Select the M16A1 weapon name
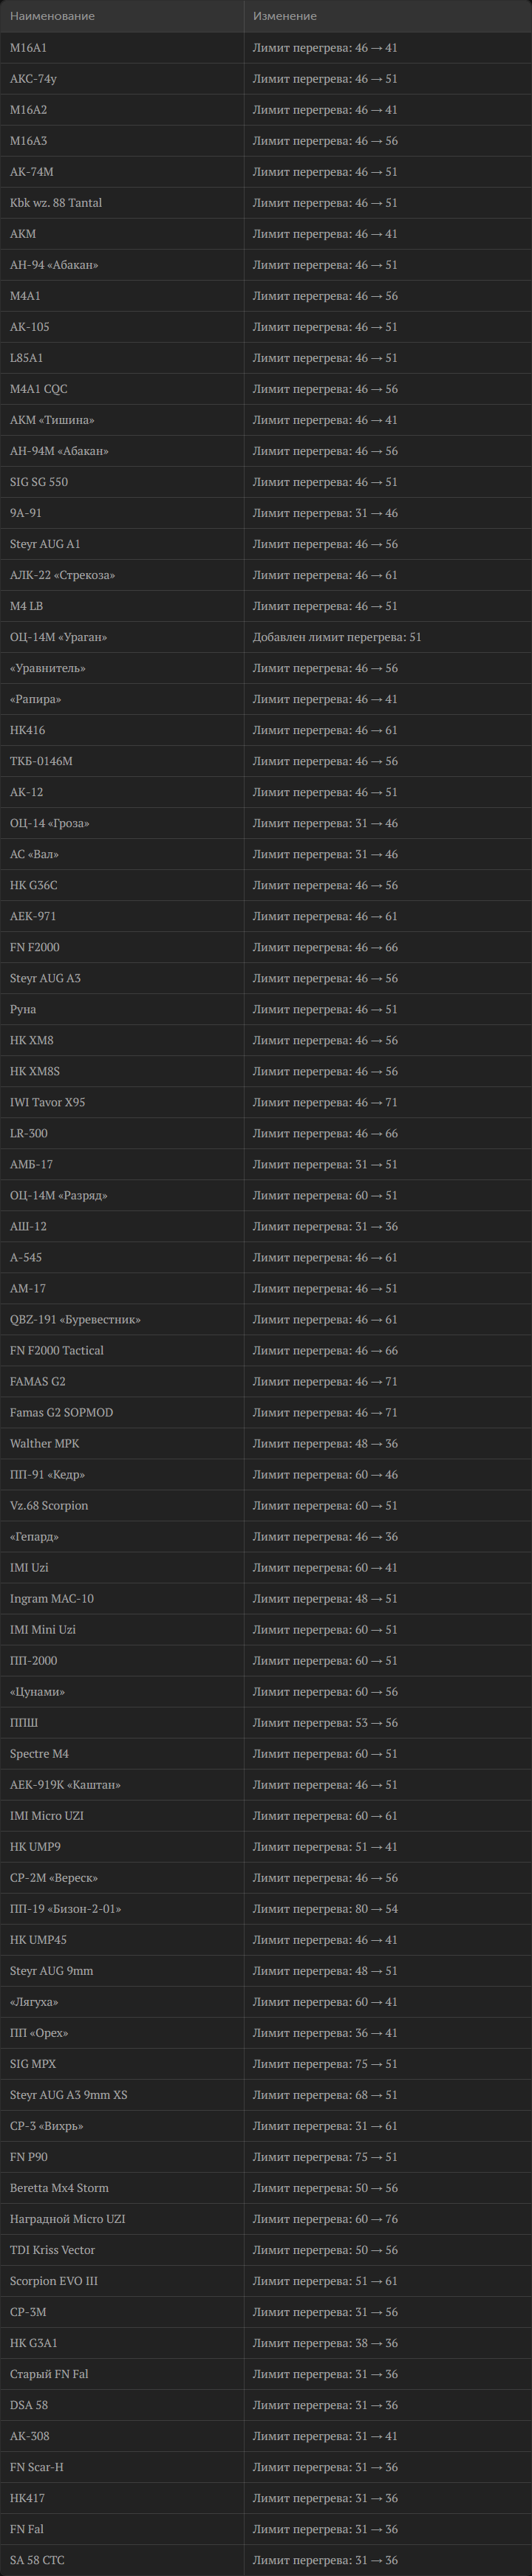 pyautogui.click(x=28, y=48)
